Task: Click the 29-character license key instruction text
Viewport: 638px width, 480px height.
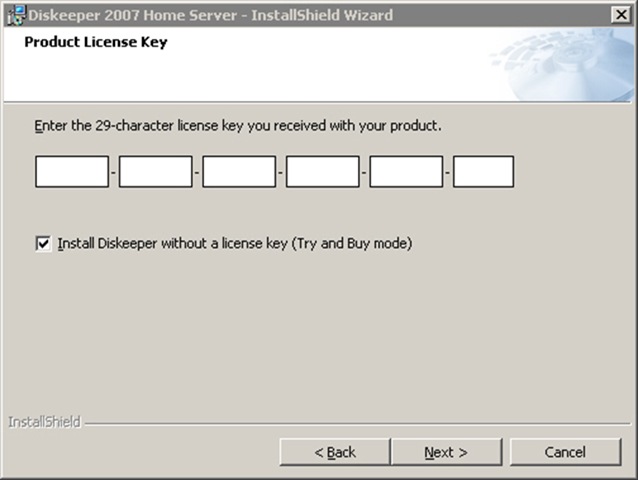Action: [x=238, y=126]
